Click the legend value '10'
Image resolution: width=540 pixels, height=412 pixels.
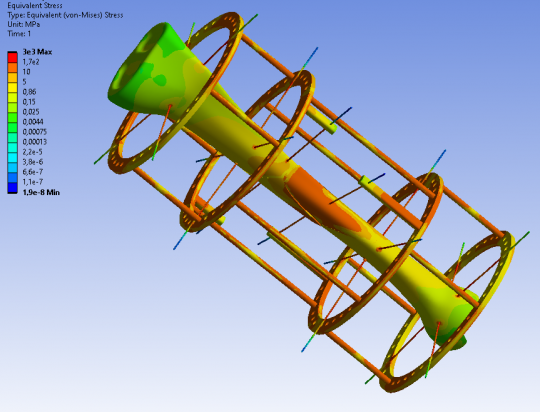point(27,72)
